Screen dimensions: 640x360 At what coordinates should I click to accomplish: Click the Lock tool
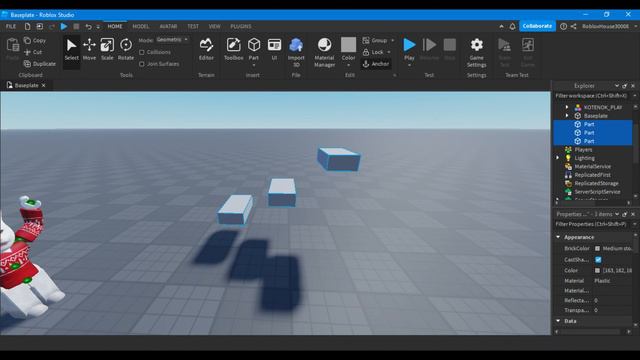(373, 52)
